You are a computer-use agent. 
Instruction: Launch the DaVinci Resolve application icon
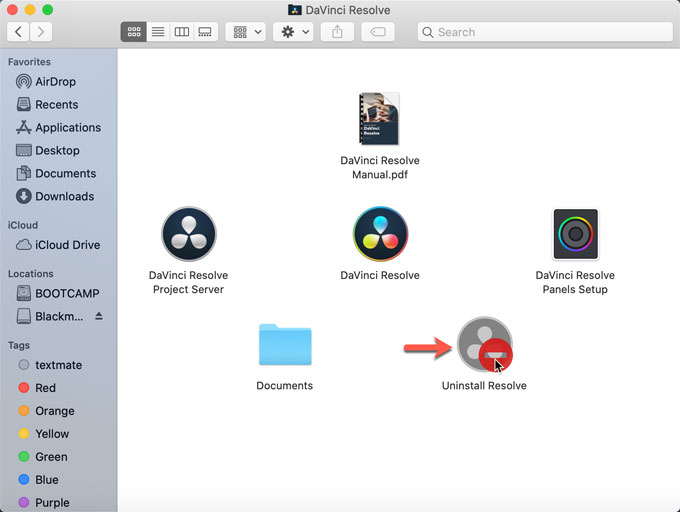point(380,234)
